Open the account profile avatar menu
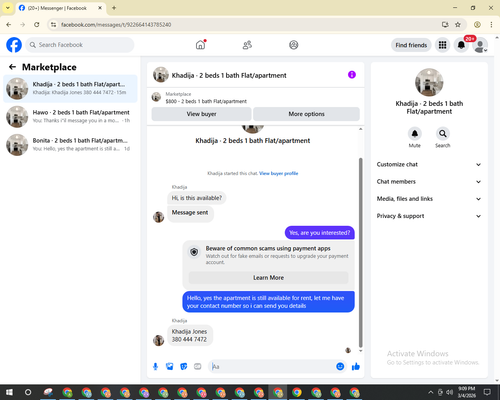This screenshot has height=400, width=500. coord(480,45)
